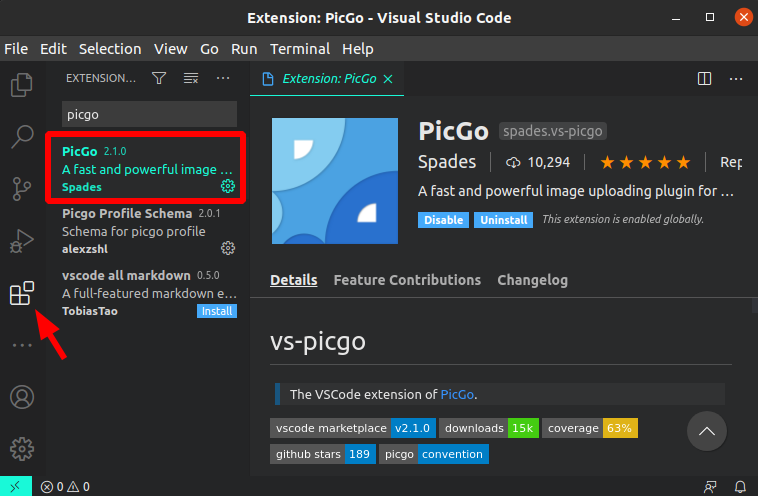Close the Extension: PicGo tab

pyautogui.click(x=388, y=79)
